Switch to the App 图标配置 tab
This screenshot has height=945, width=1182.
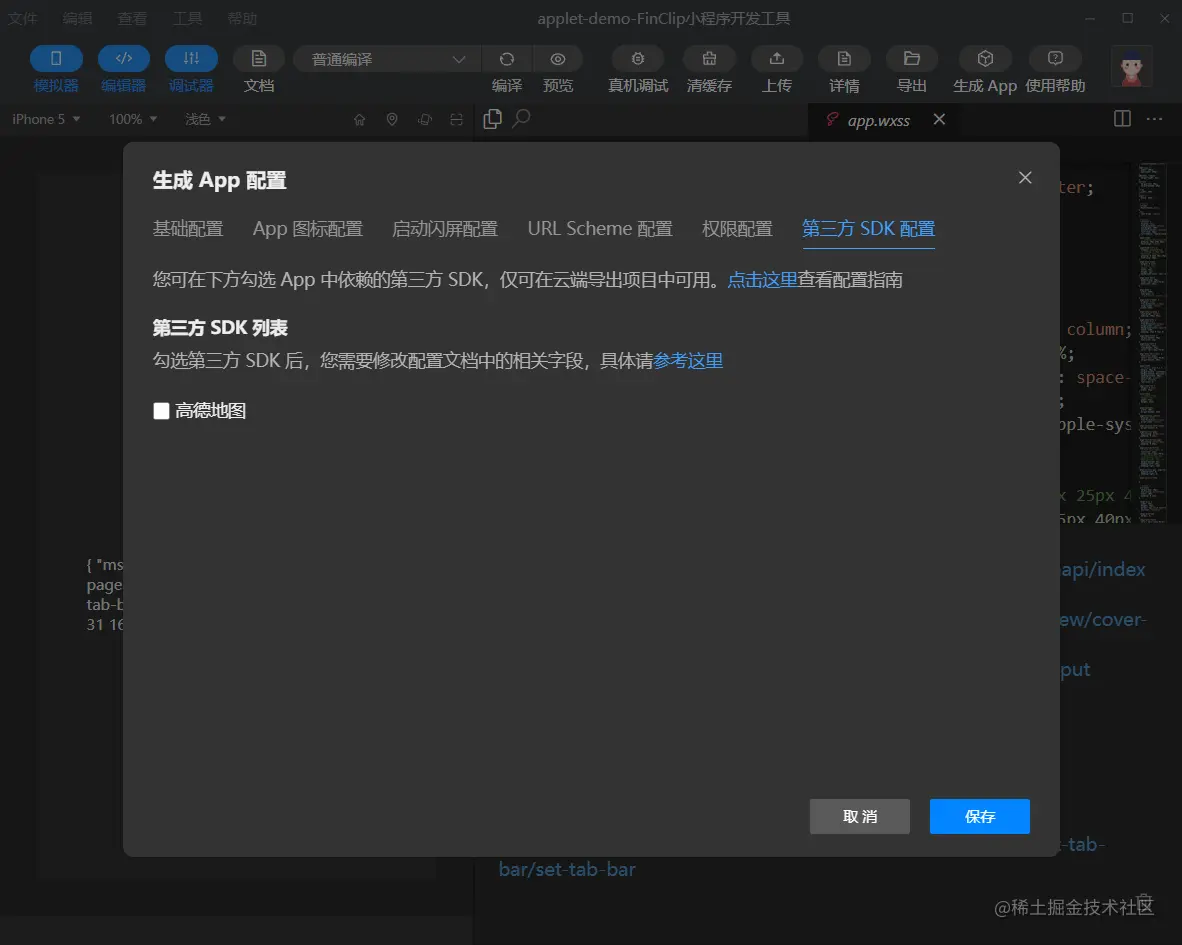tap(308, 228)
